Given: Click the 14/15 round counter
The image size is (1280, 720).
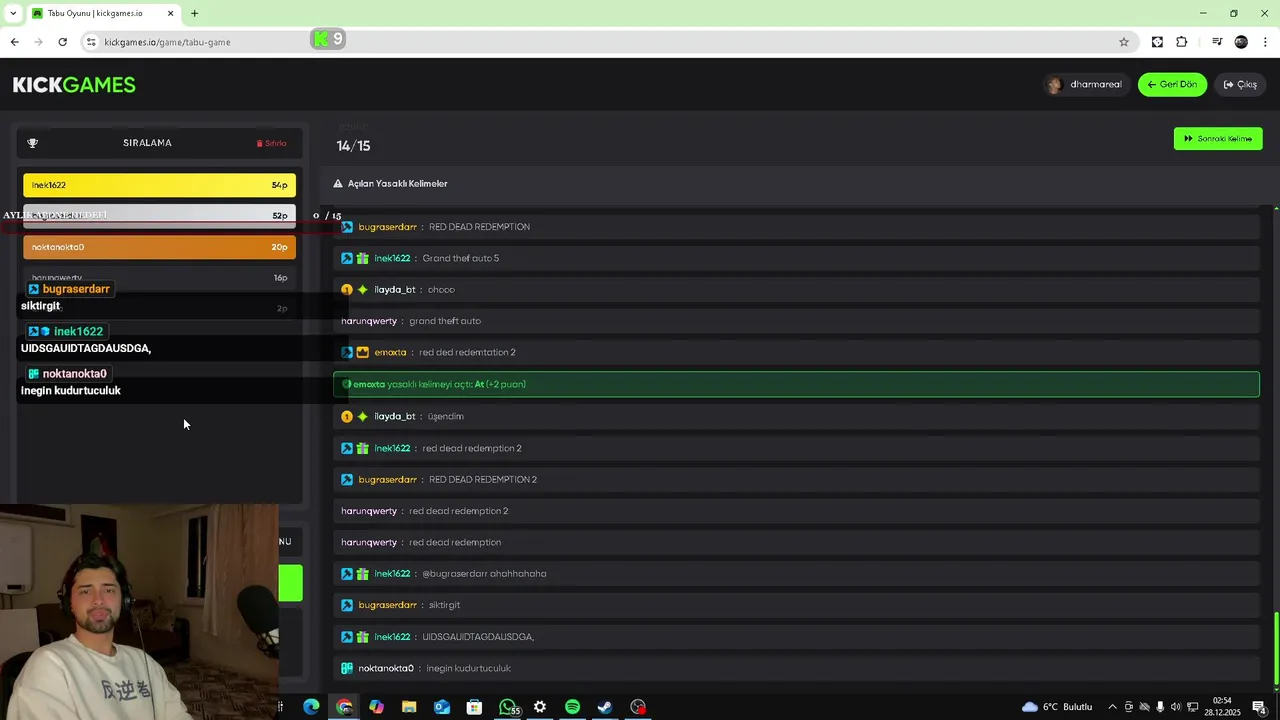Looking at the screenshot, I should pos(353,146).
